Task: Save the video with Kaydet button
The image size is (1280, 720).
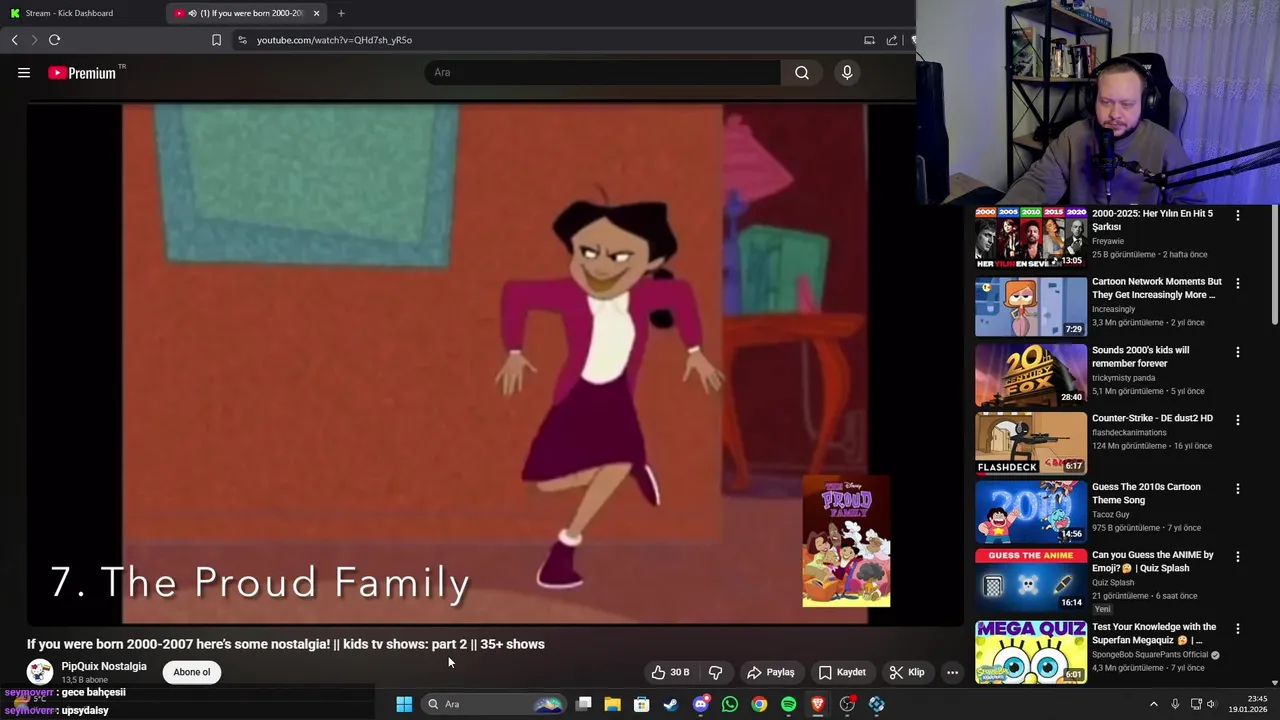Action: 842,672
